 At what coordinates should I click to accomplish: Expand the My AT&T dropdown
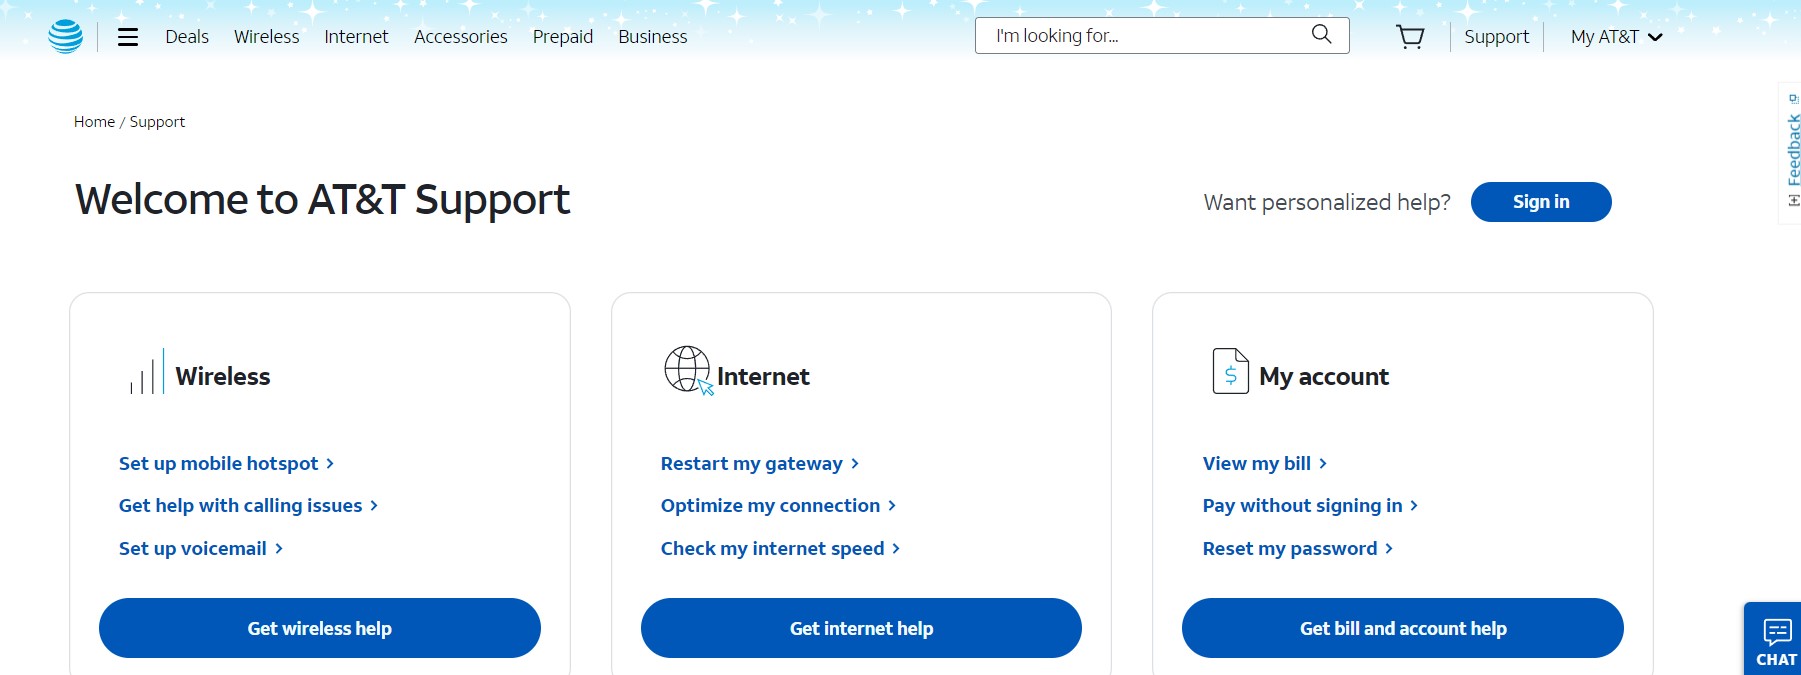(1614, 37)
